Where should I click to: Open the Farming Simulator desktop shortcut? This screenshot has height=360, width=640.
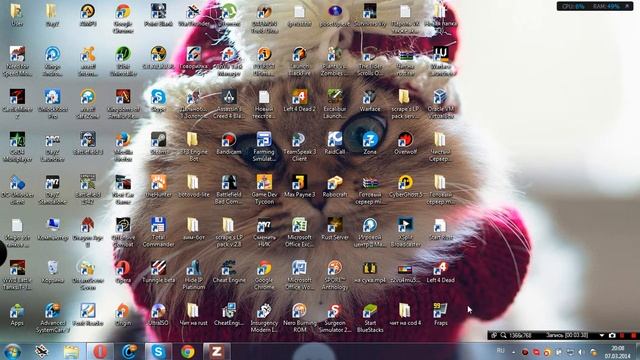[x=264, y=147]
